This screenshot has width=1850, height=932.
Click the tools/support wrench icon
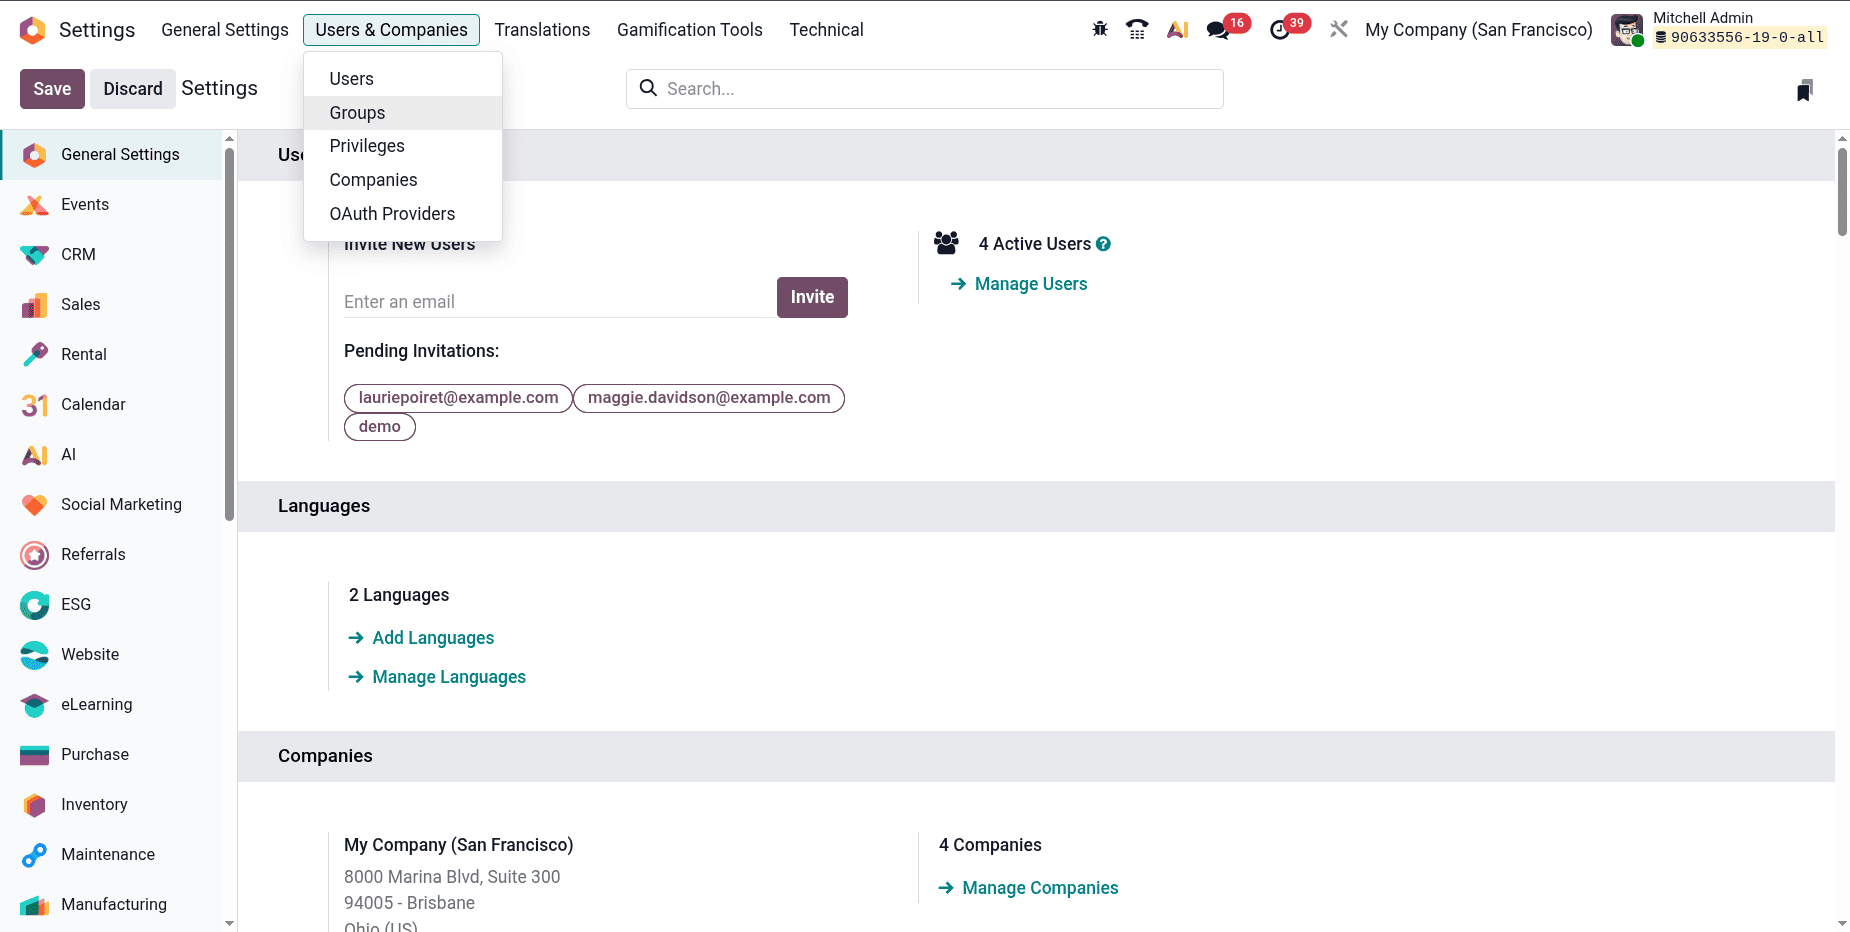(1338, 29)
